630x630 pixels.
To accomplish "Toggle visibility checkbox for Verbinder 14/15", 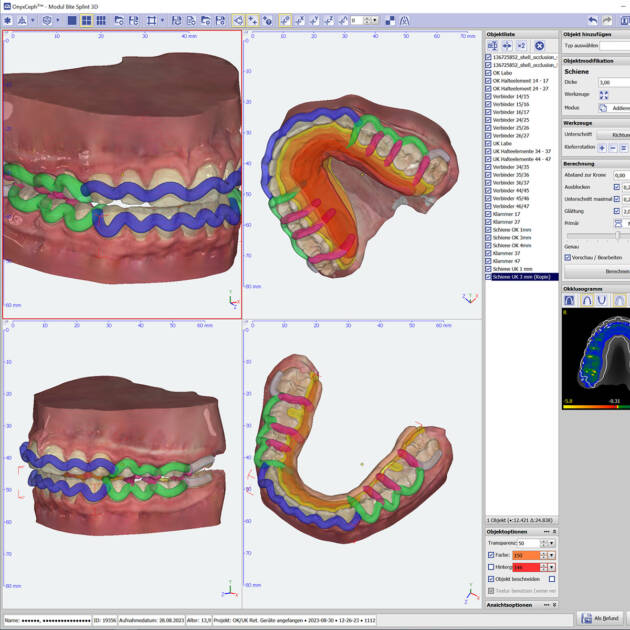I will (488, 96).
